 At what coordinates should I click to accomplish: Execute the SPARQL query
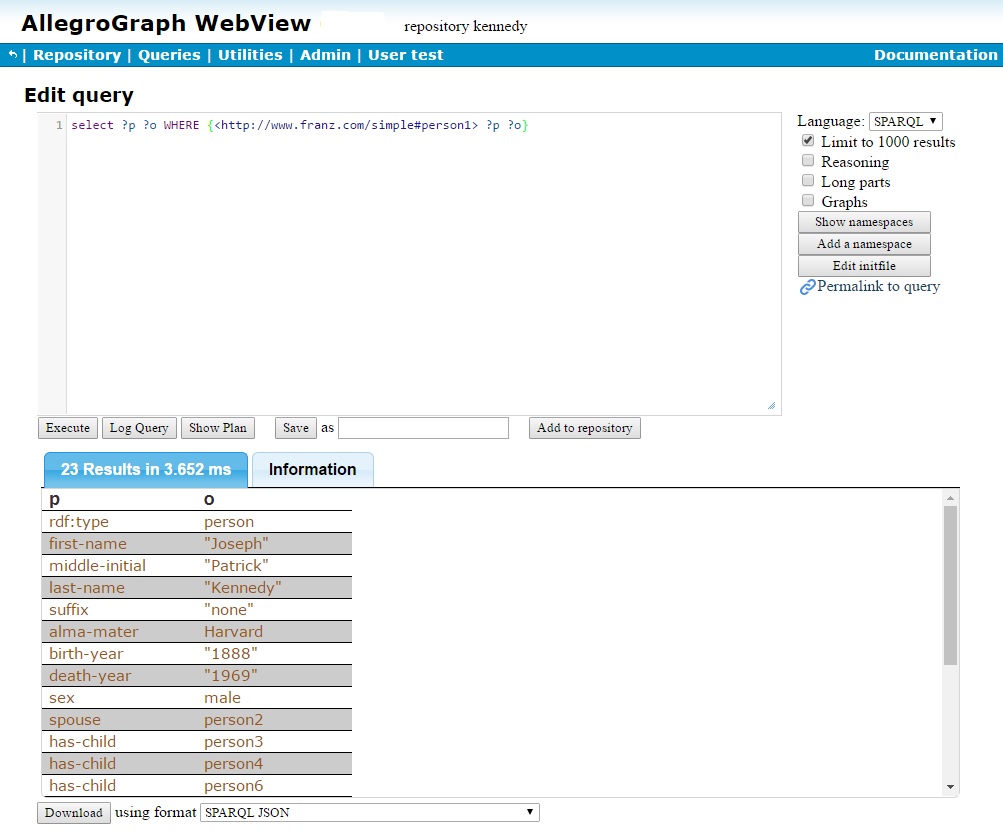pyautogui.click(x=67, y=427)
